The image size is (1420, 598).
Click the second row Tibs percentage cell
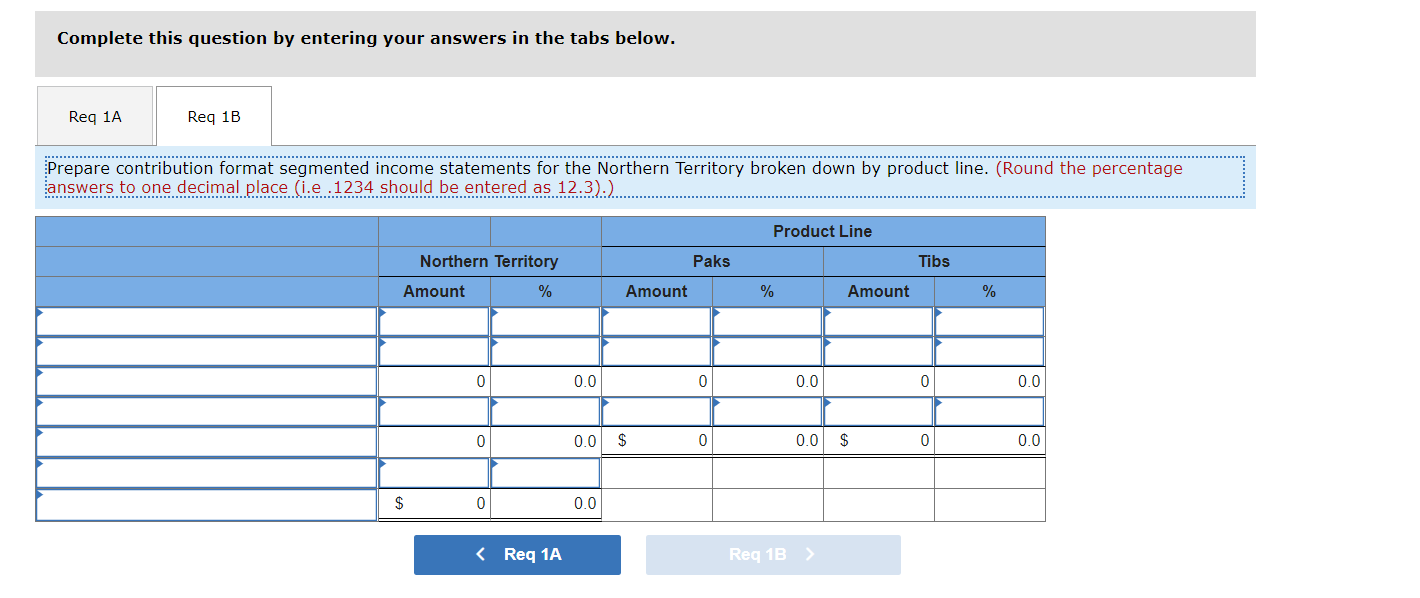pos(989,351)
